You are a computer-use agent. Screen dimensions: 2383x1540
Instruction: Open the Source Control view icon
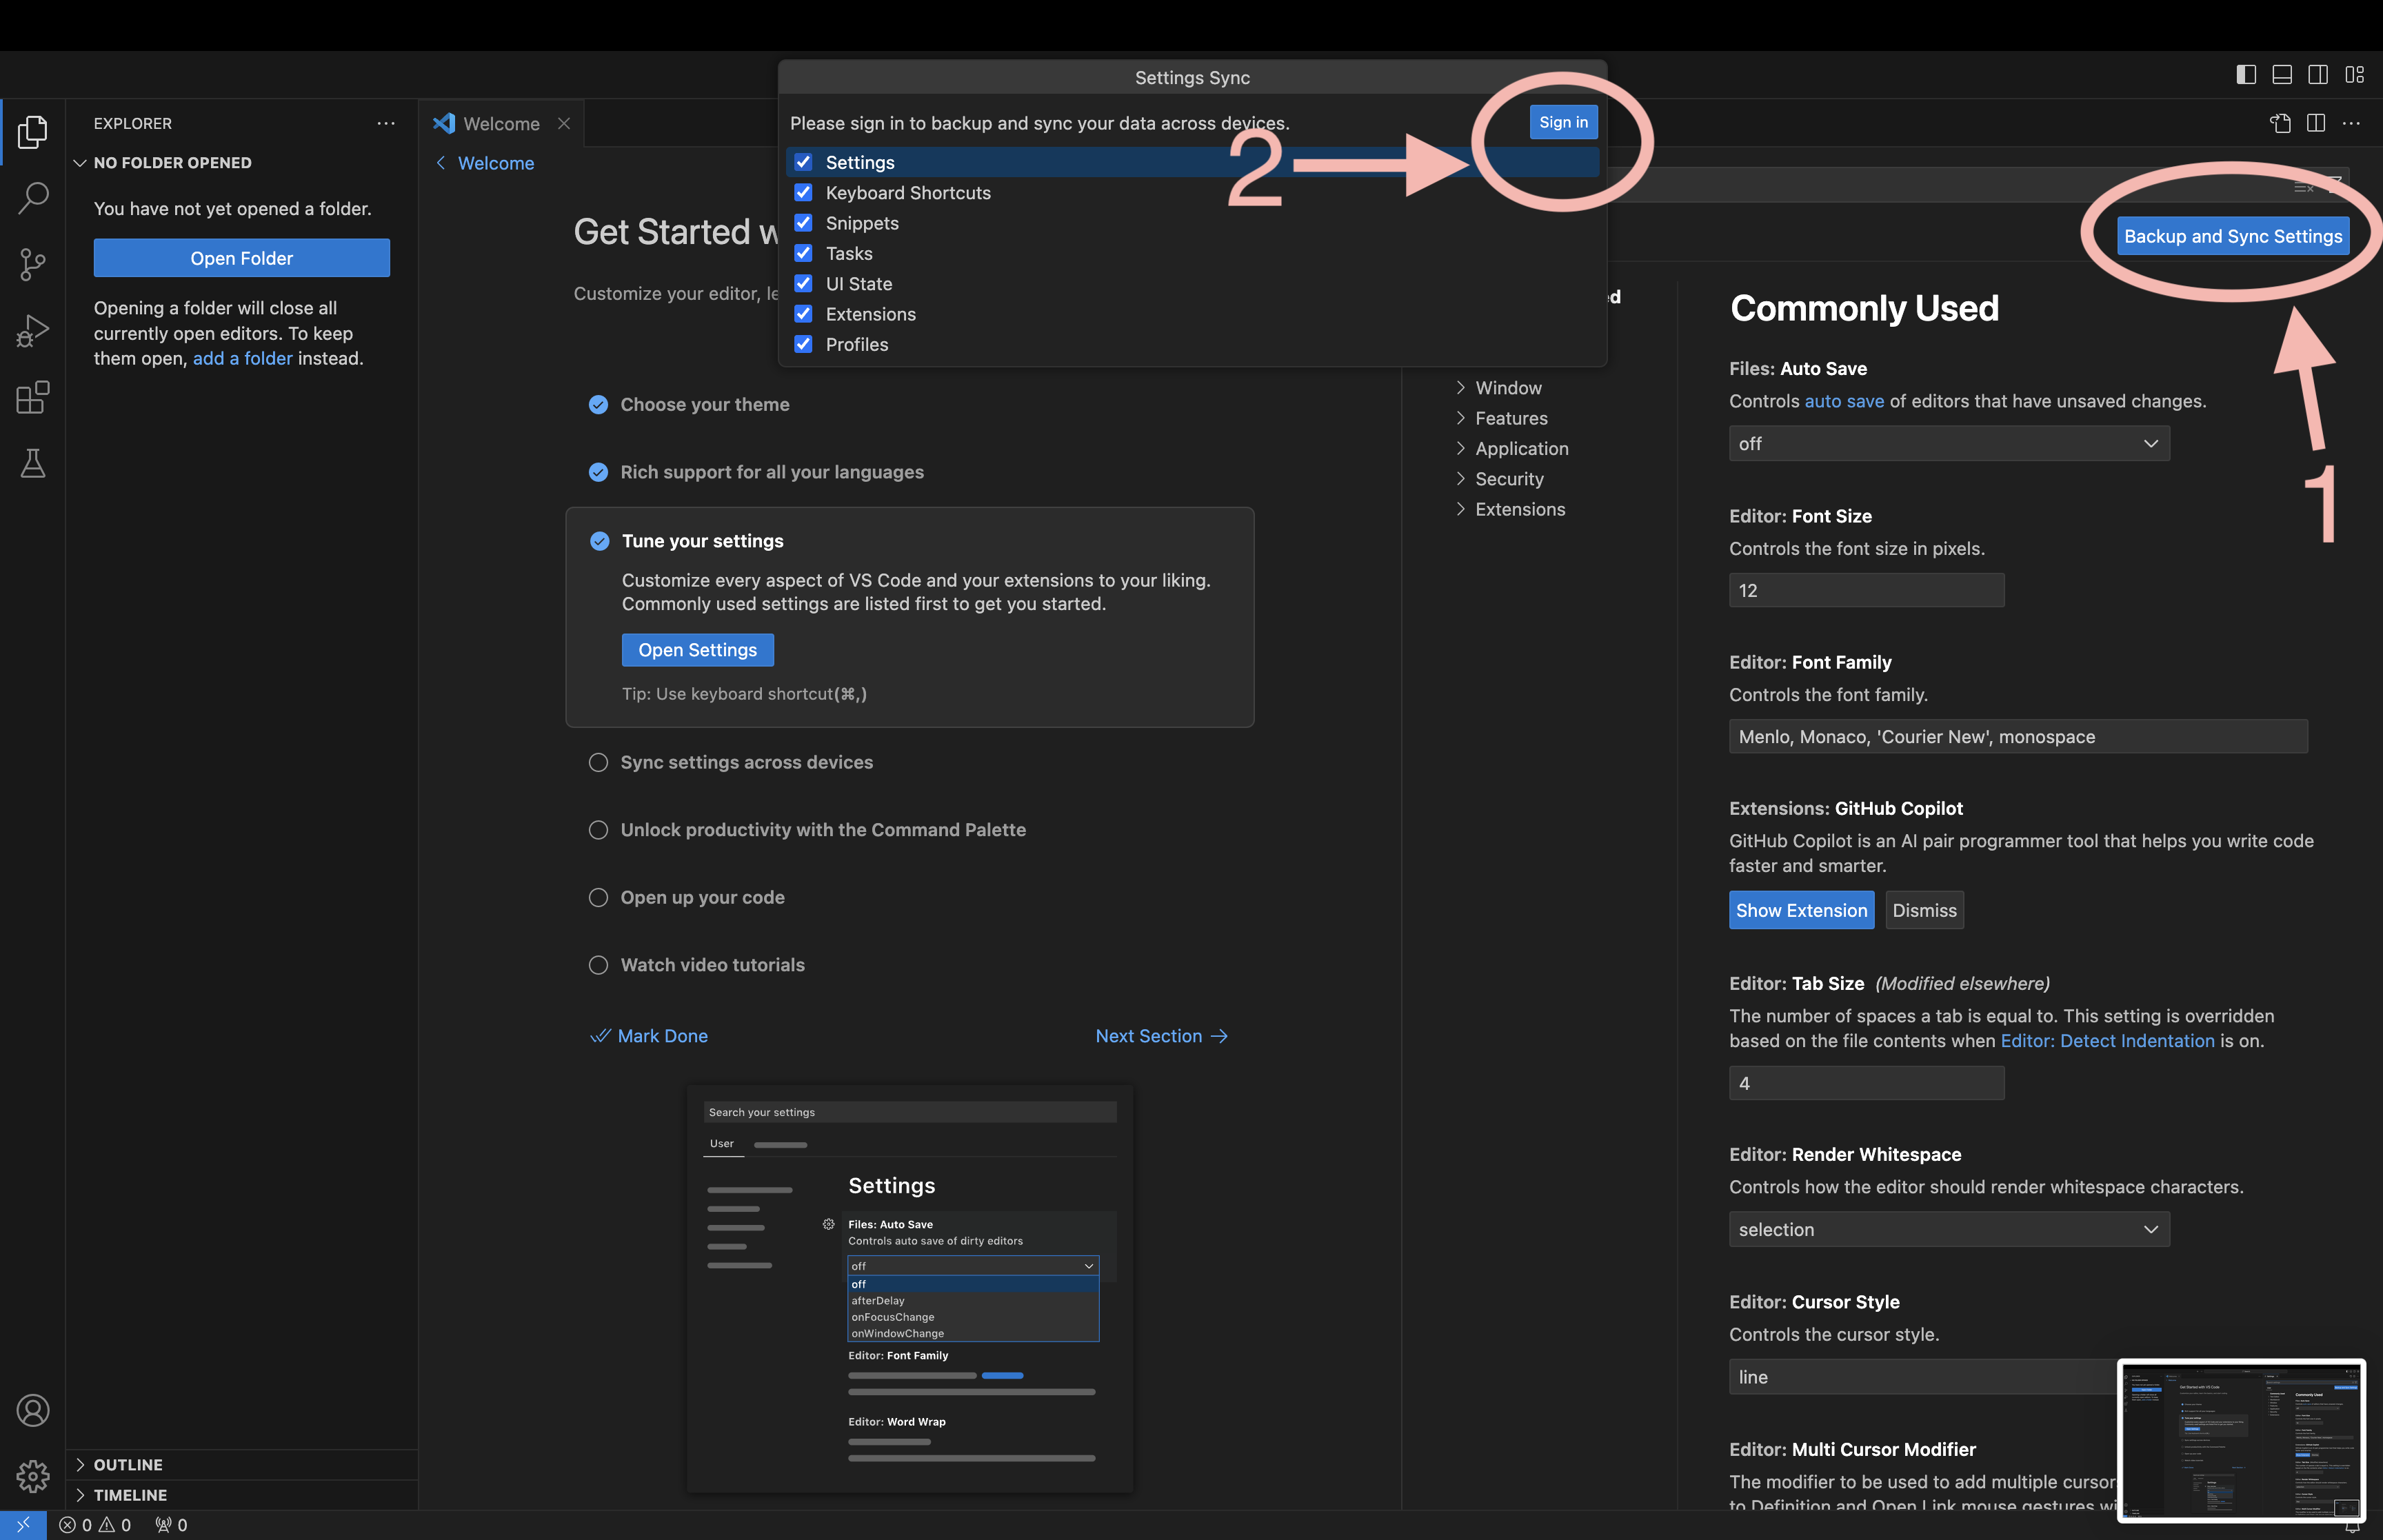pyautogui.click(x=33, y=265)
